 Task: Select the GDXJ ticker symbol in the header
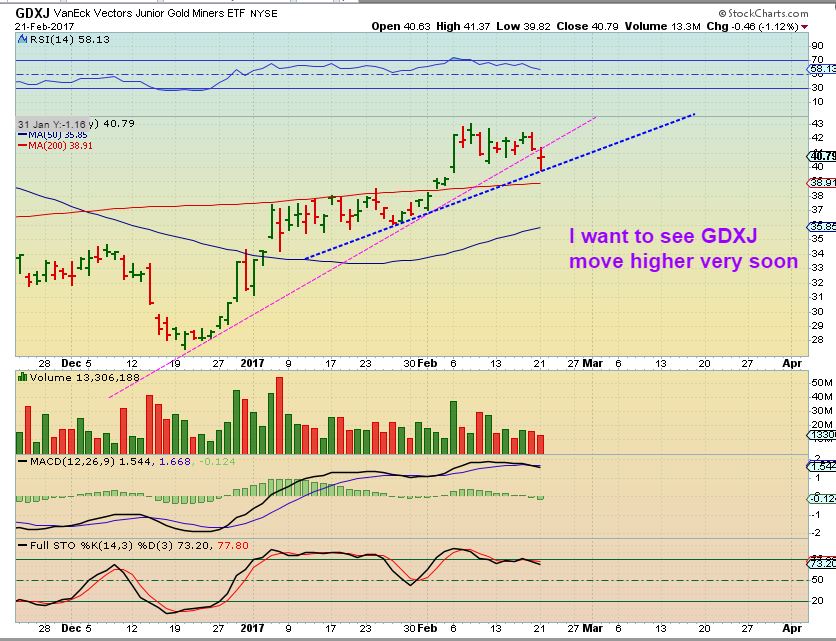point(33,13)
